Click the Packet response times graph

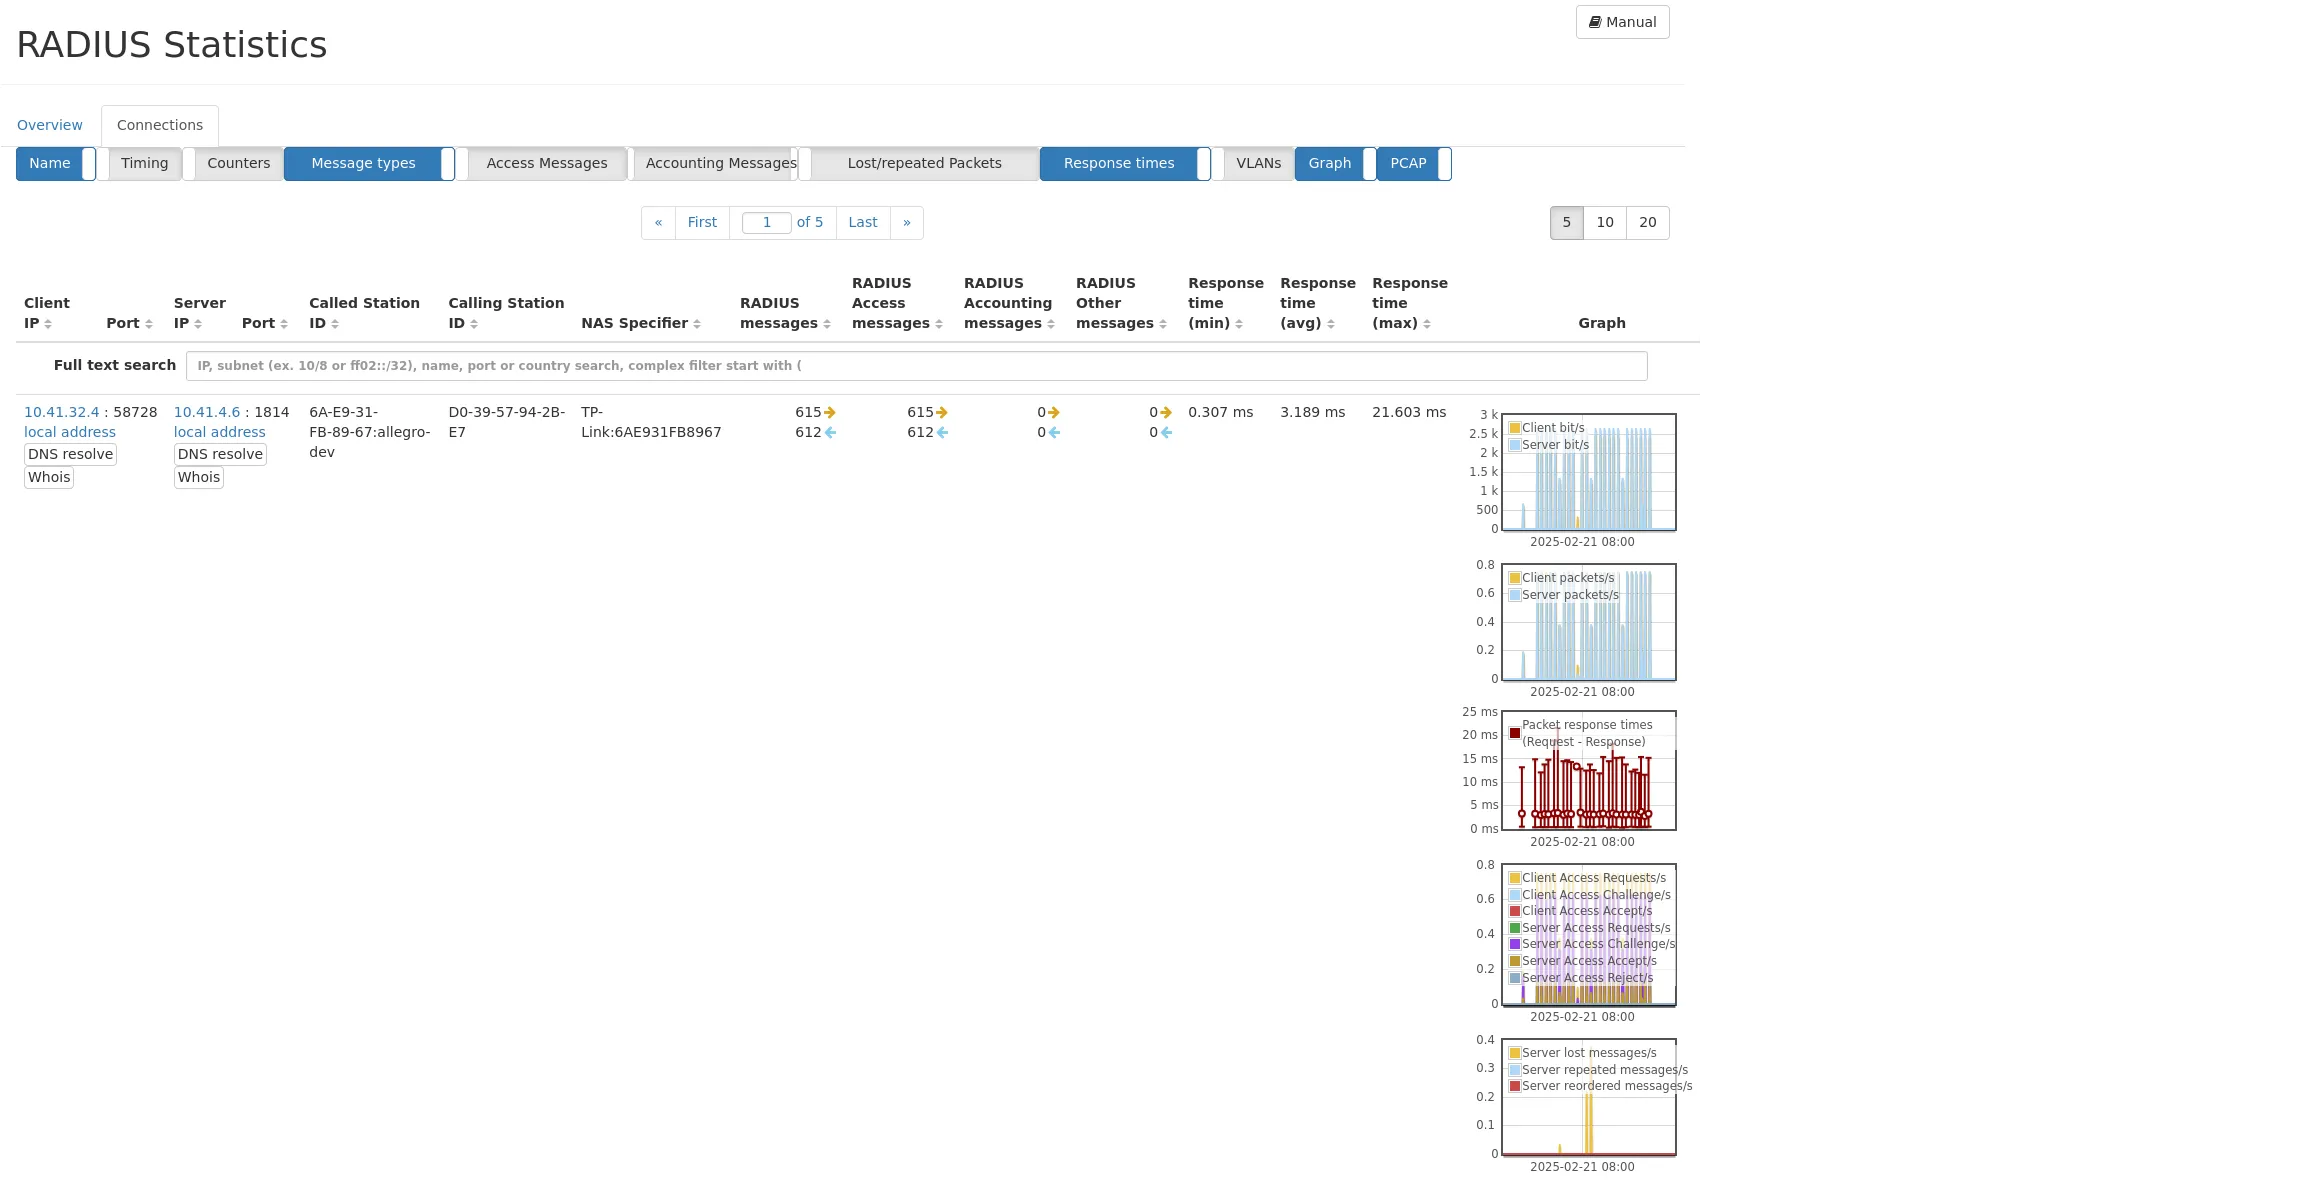tap(1588, 770)
